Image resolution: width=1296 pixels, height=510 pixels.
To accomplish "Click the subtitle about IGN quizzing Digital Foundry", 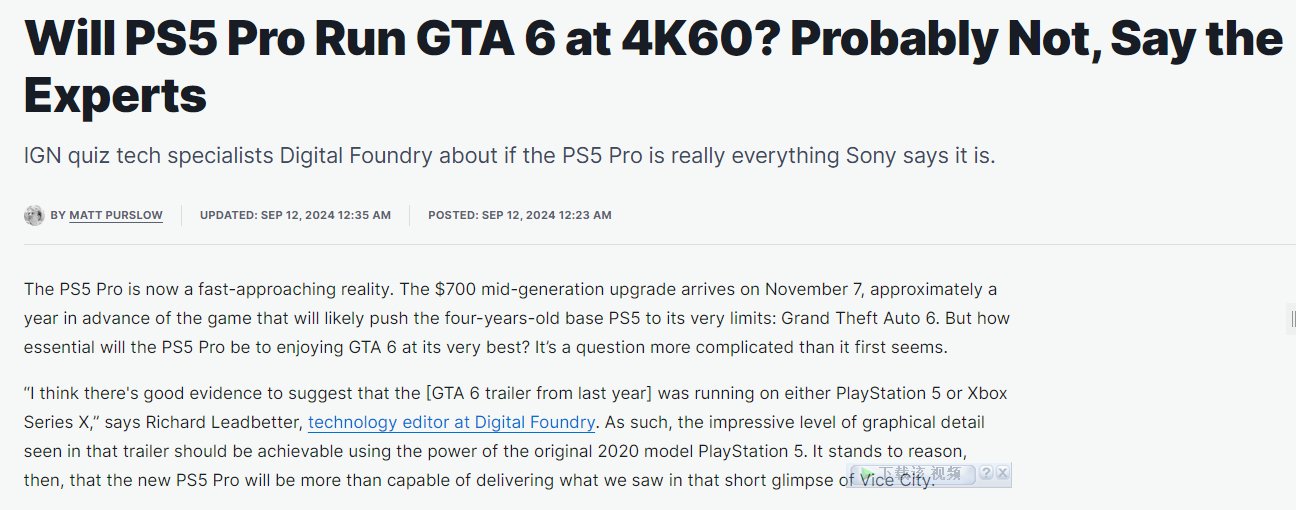I will click(510, 156).
